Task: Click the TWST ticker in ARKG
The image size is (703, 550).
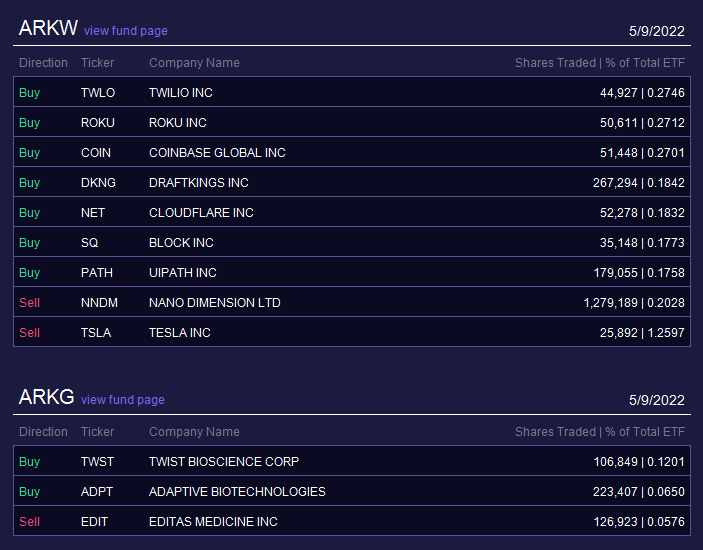Action: [x=97, y=462]
